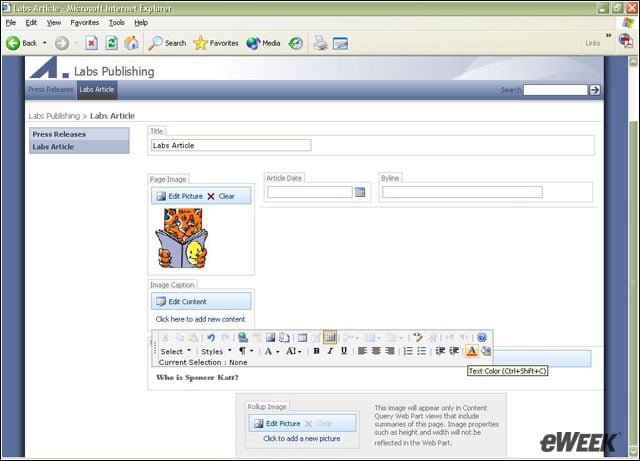Viewport: 640px width, 461px height.
Task: Align text right in editor toolbar
Action: [390, 351]
